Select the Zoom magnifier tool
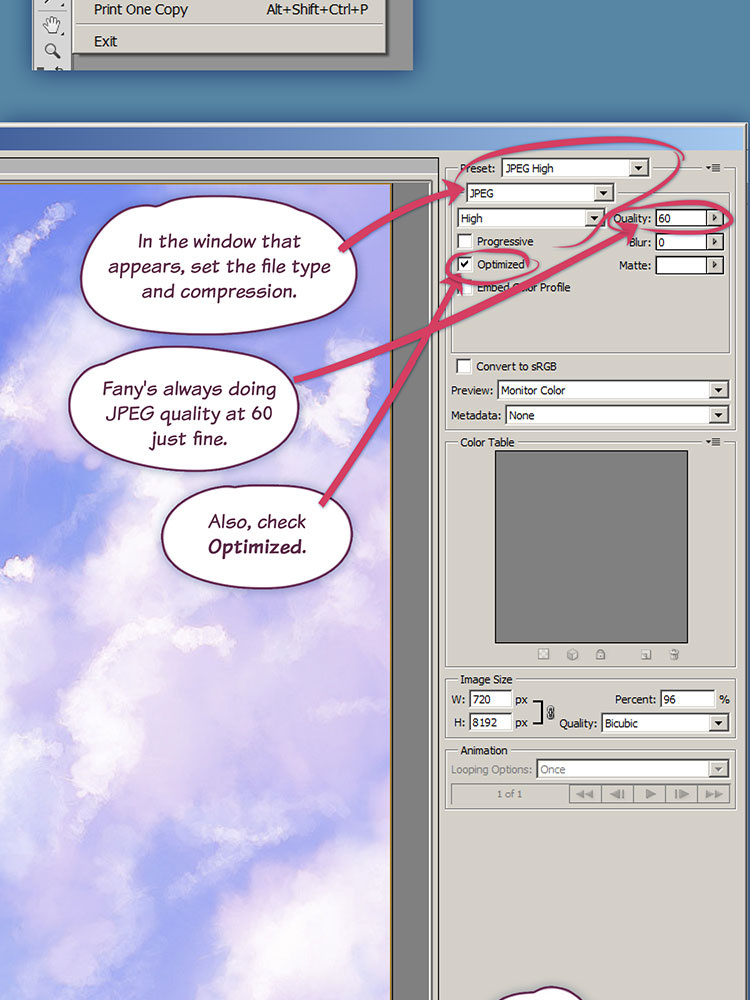 52,49
